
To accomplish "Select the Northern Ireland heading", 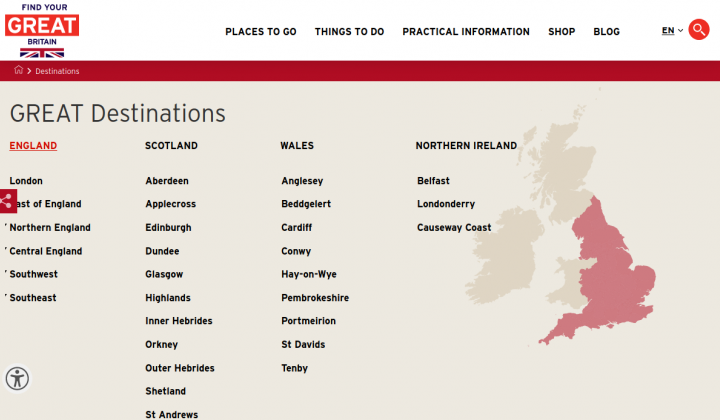I will (x=466, y=146).
